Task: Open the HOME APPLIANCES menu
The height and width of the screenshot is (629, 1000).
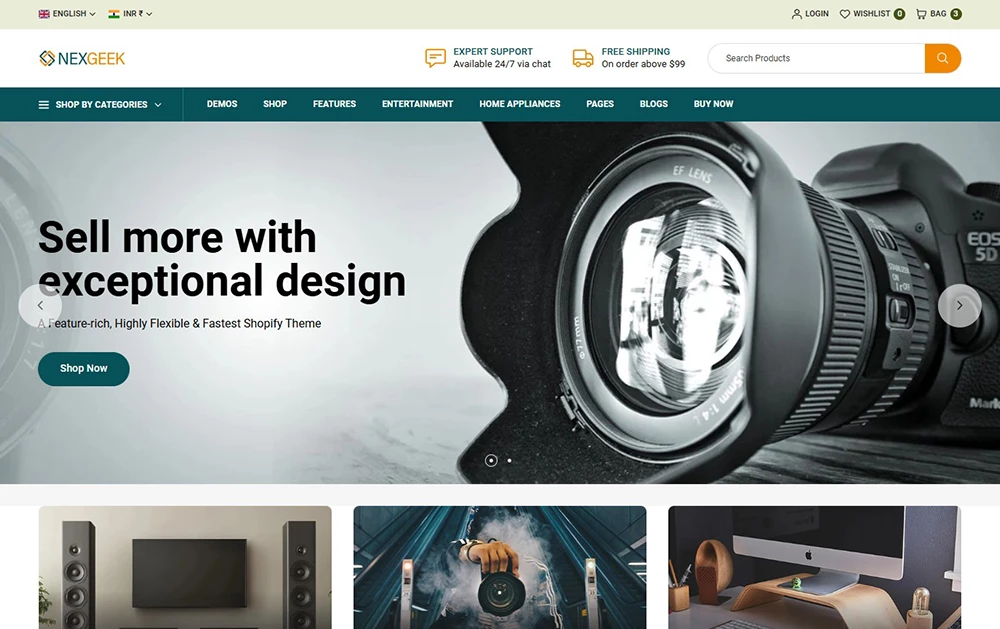Action: [519, 104]
